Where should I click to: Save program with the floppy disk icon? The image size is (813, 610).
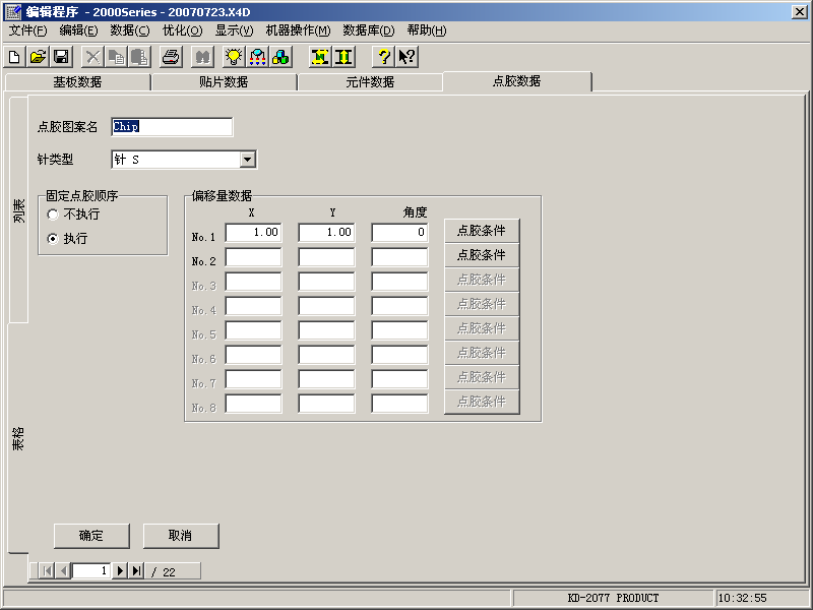pos(61,57)
